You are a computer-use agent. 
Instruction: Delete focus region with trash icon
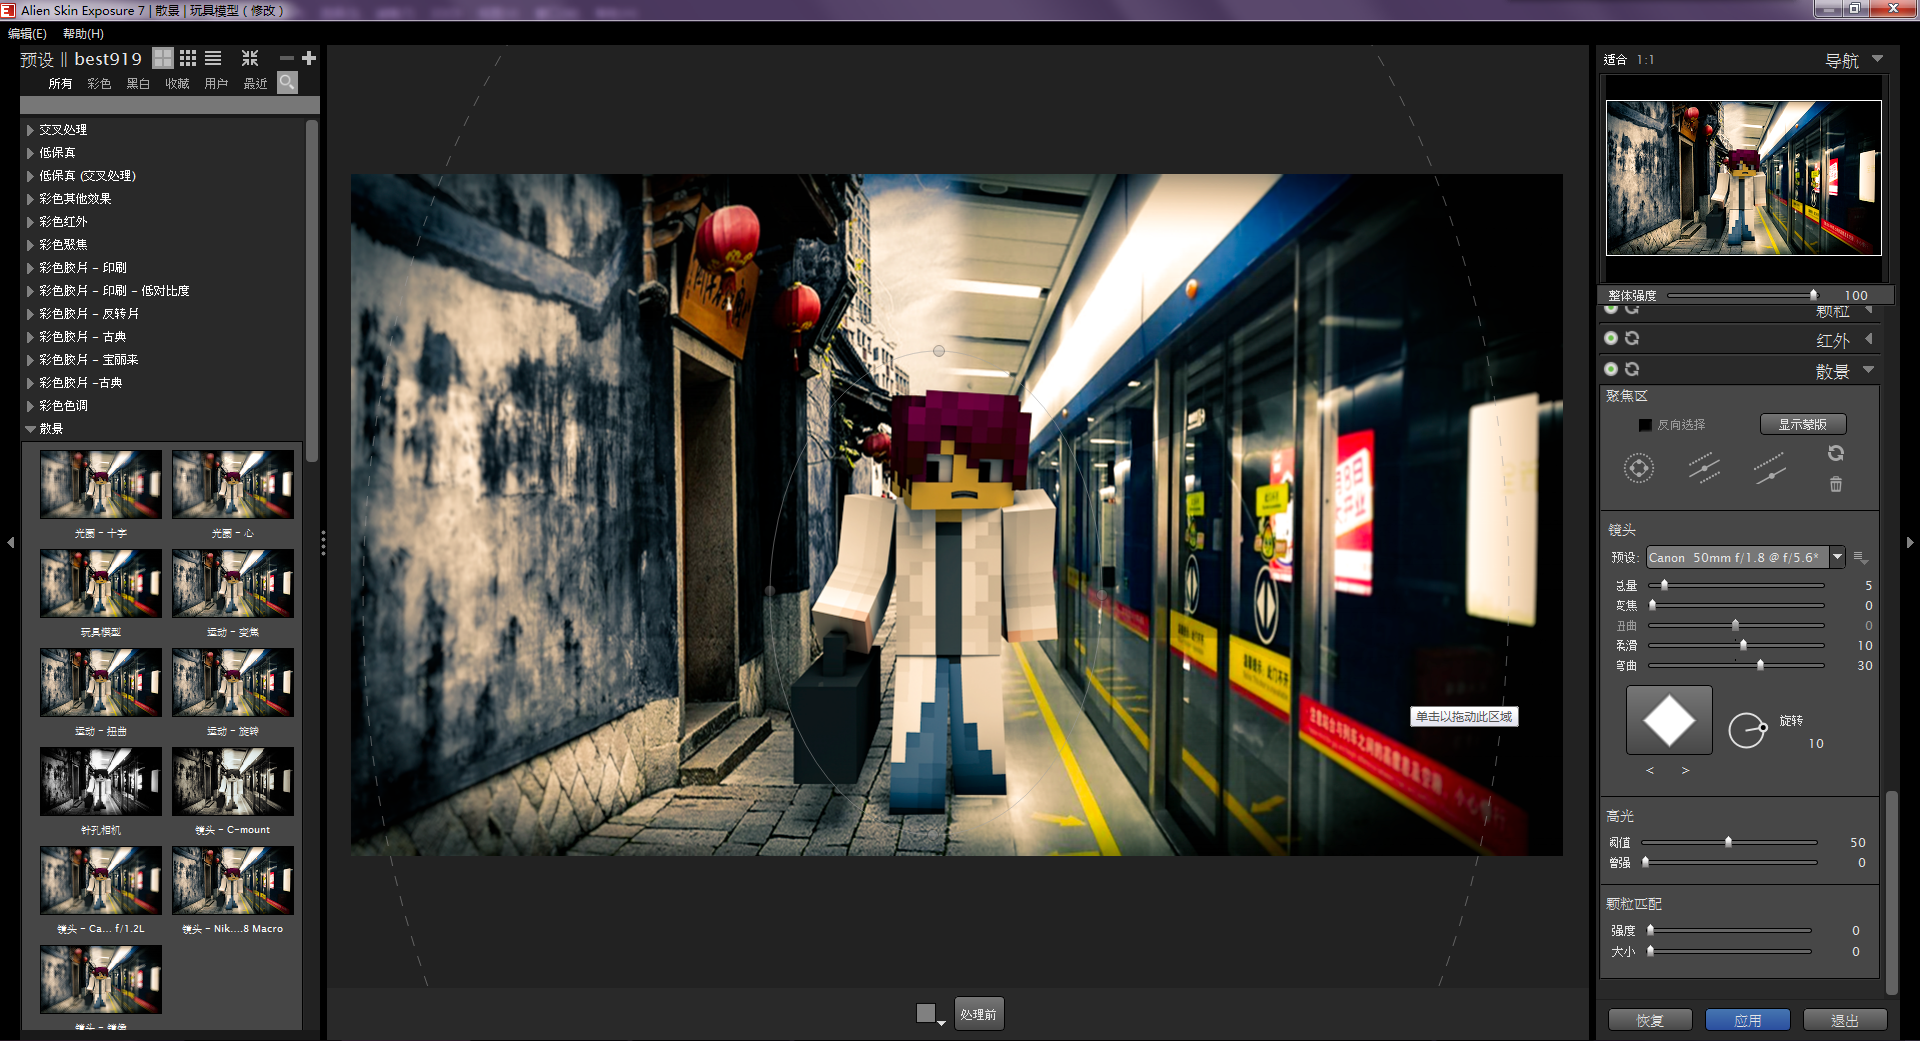click(x=1836, y=485)
